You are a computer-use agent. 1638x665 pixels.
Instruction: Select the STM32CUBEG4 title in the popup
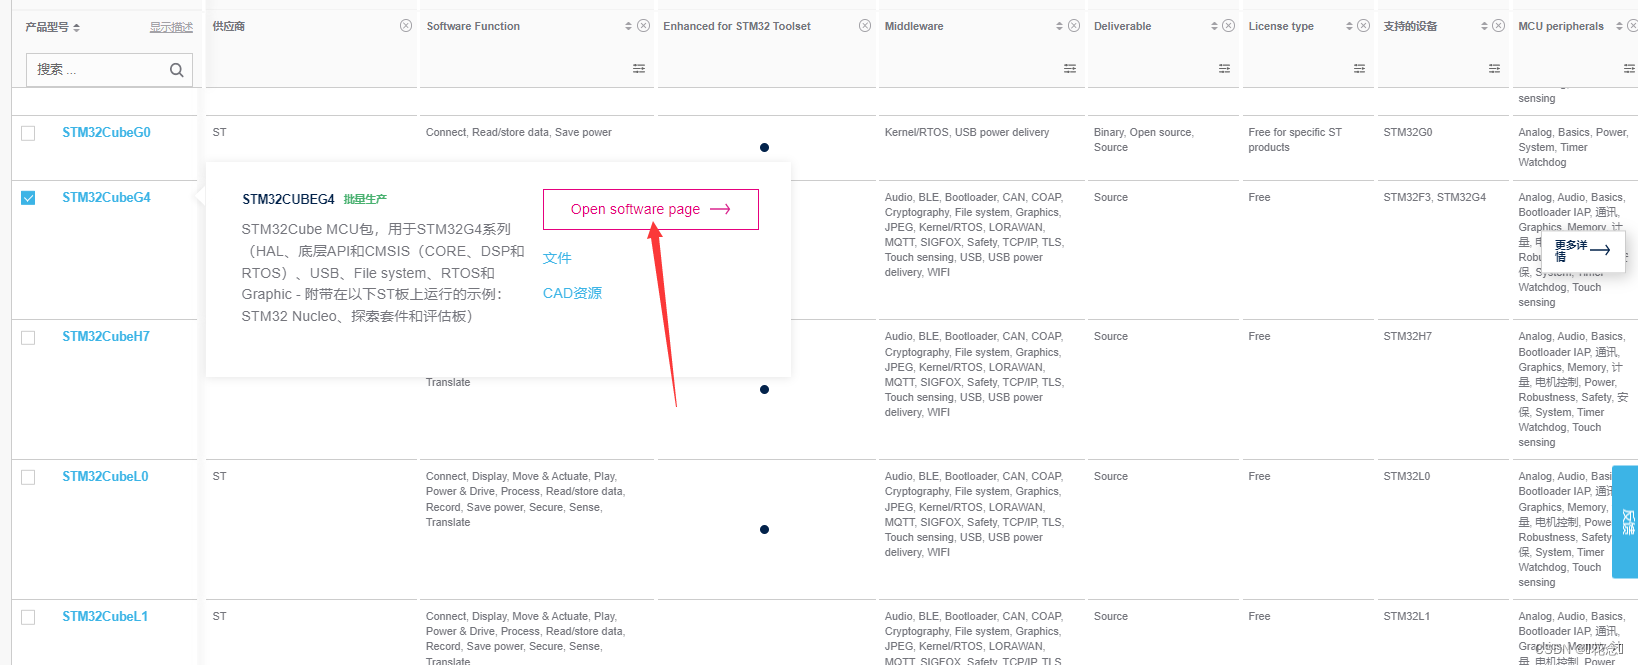pyautogui.click(x=288, y=199)
